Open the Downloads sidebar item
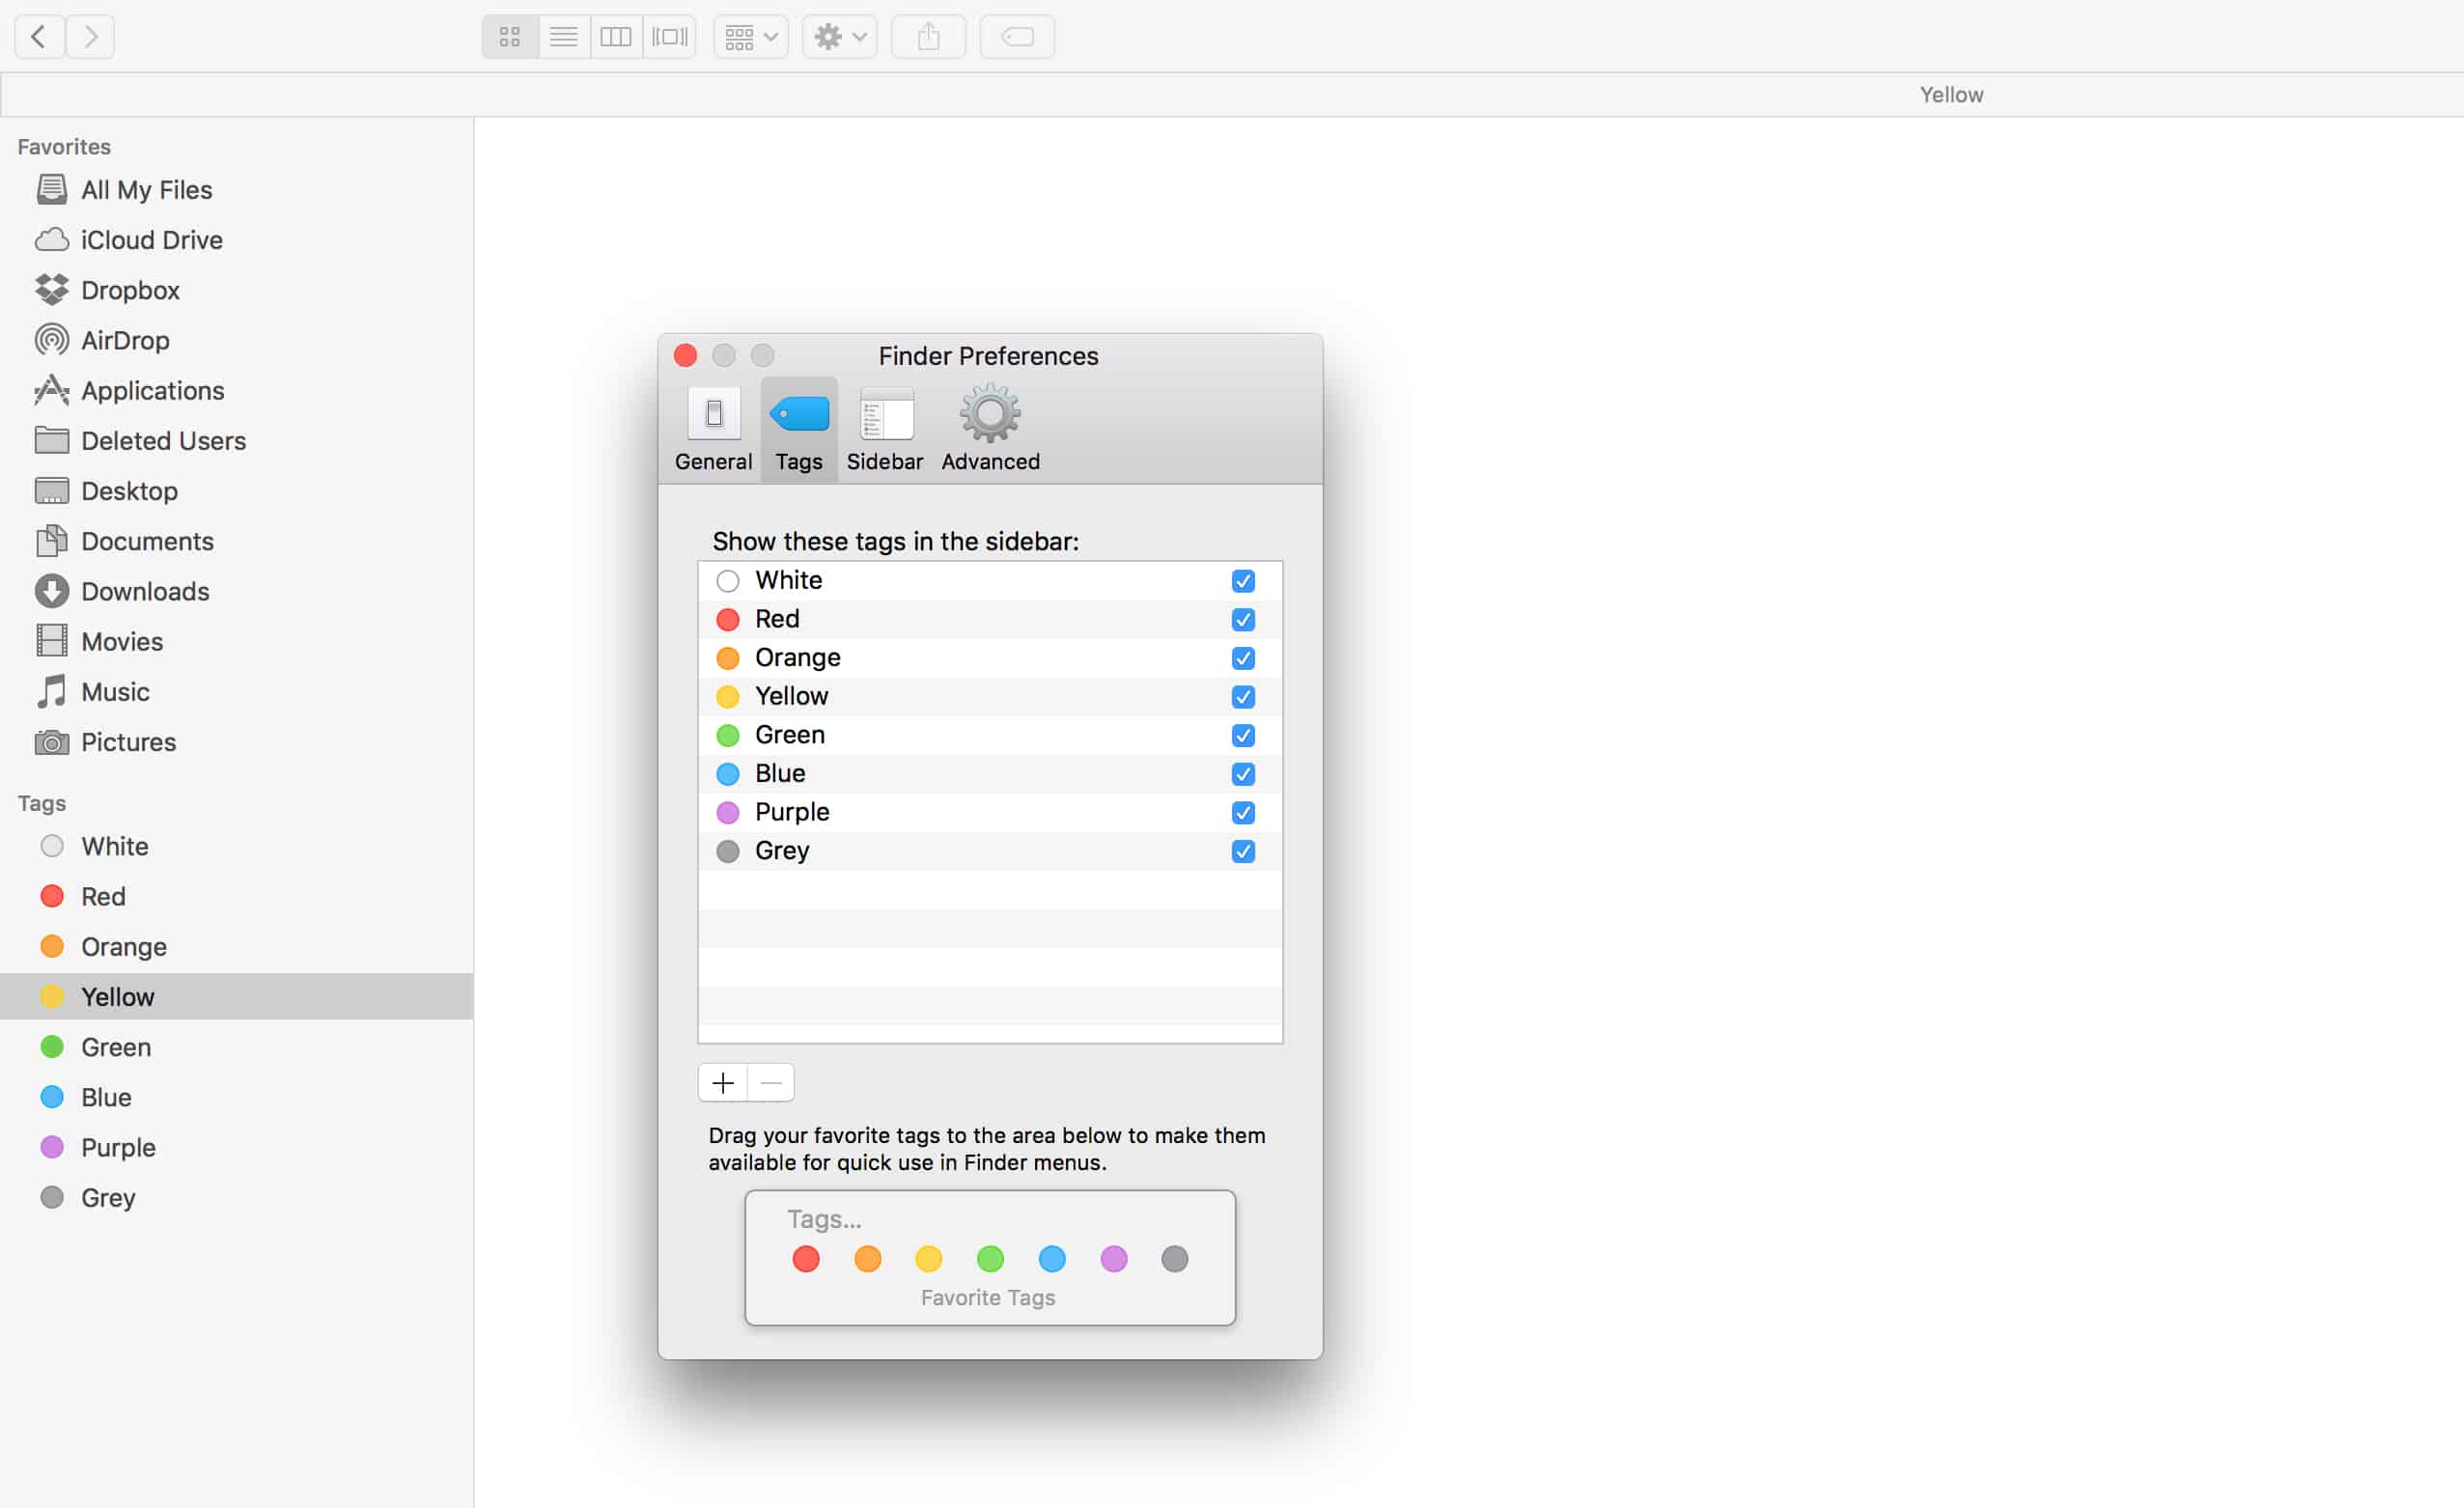This screenshot has height=1508, width=2464. 145,591
